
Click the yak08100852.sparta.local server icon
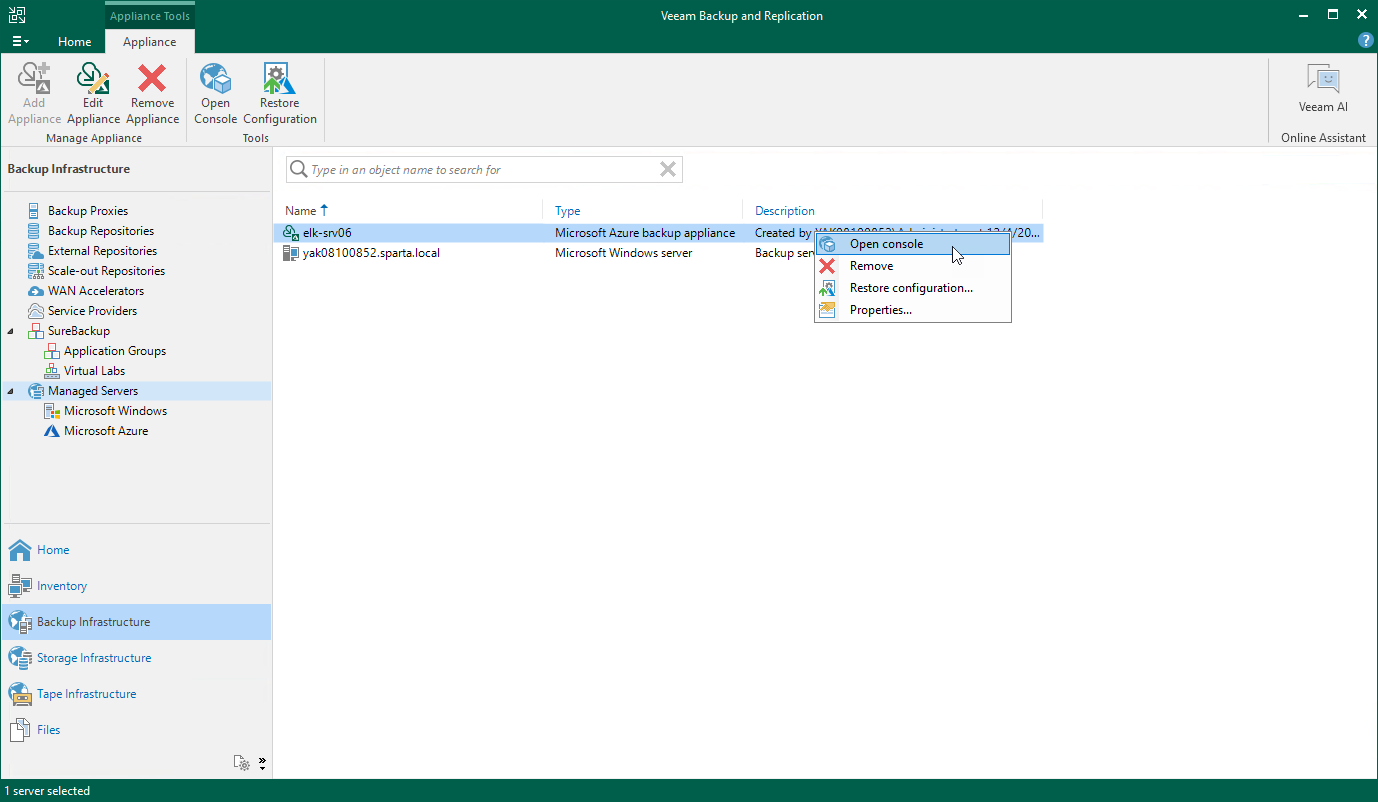(291, 253)
